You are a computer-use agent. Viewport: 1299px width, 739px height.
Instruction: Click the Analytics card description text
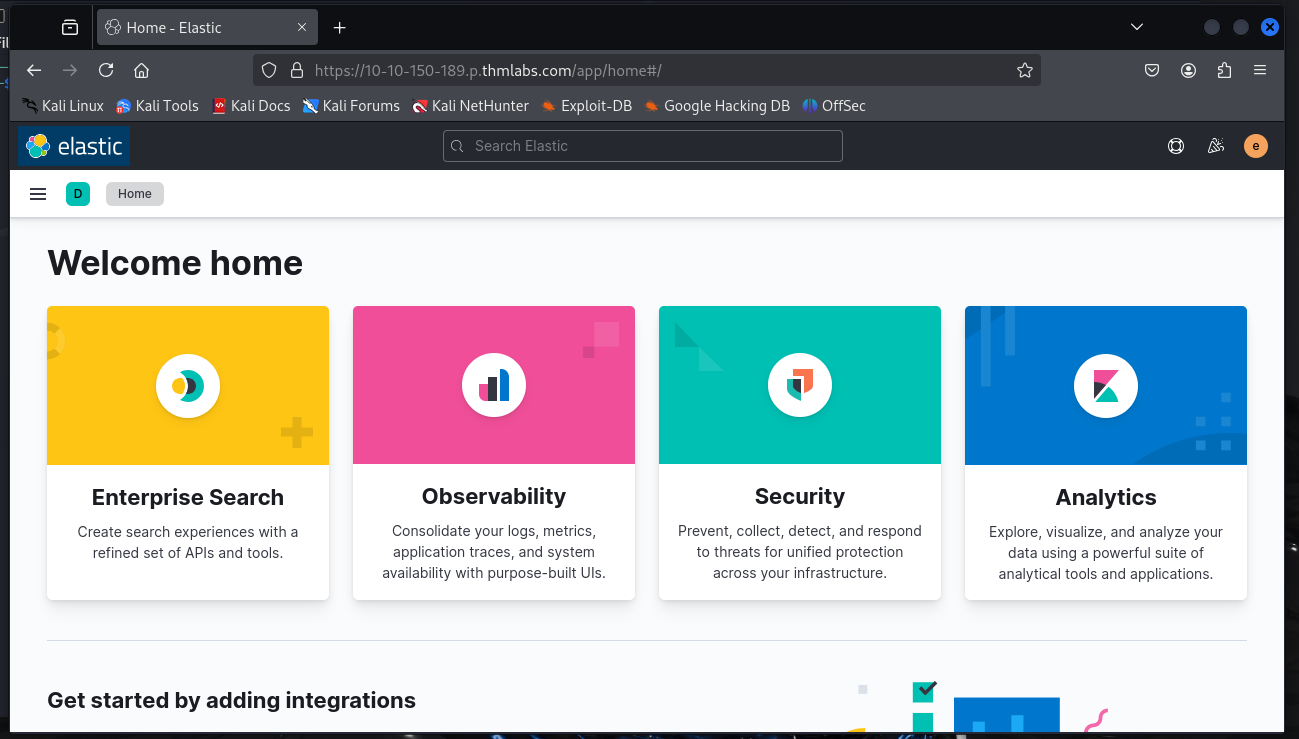click(1106, 553)
